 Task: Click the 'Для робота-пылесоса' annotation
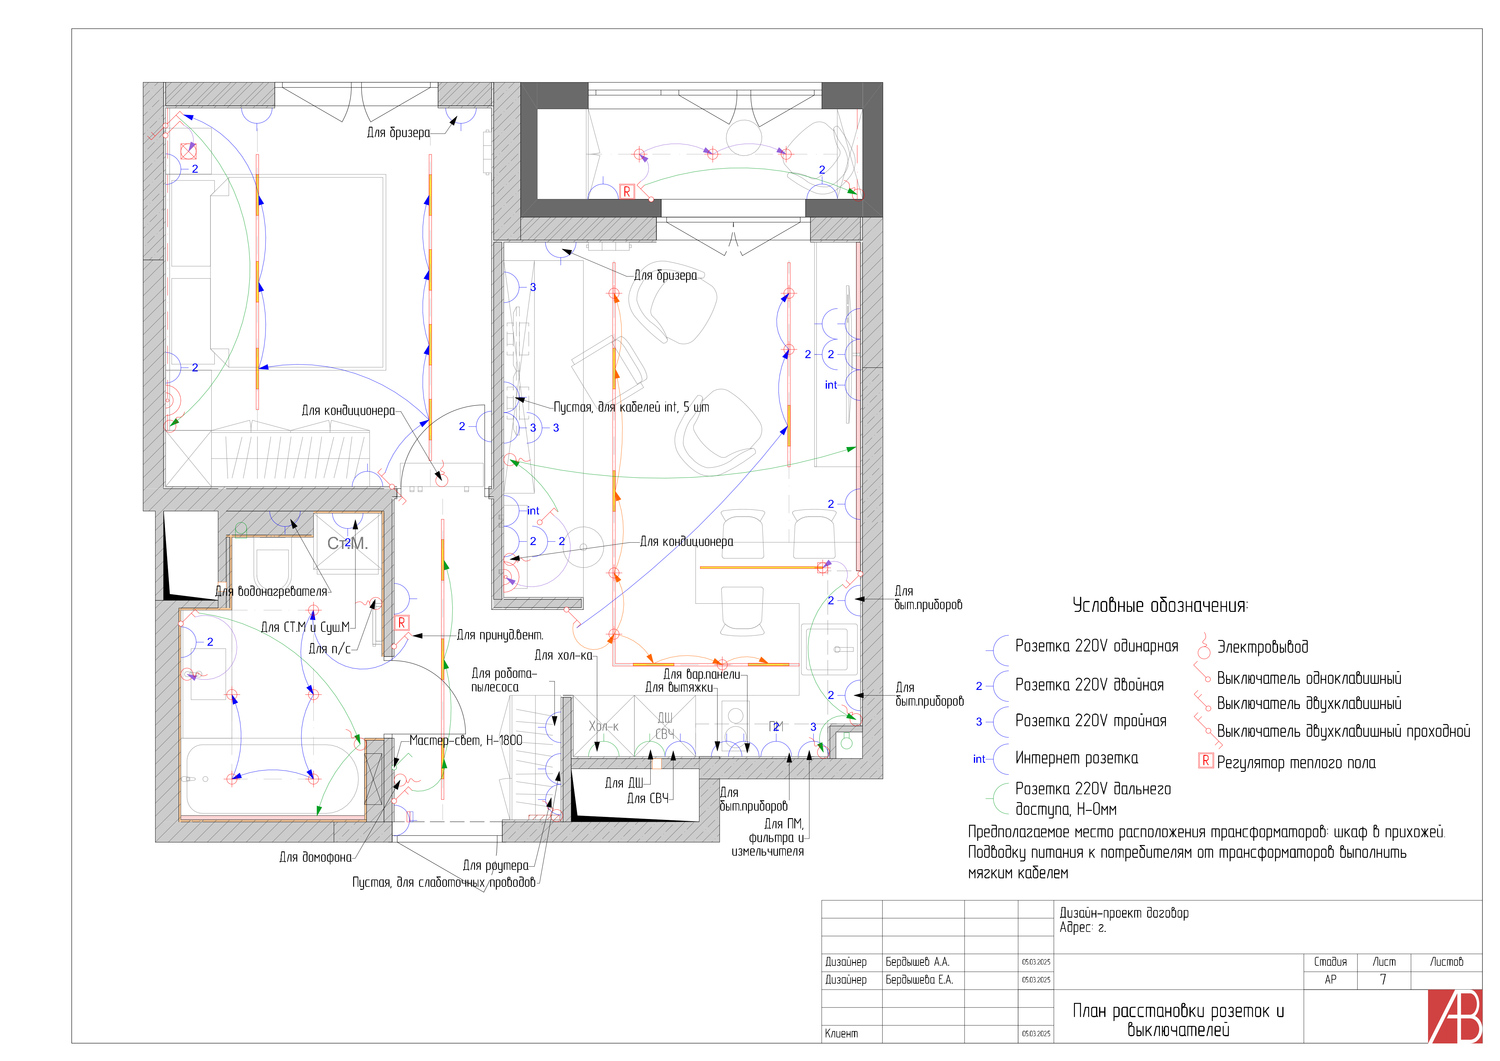[503, 680]
